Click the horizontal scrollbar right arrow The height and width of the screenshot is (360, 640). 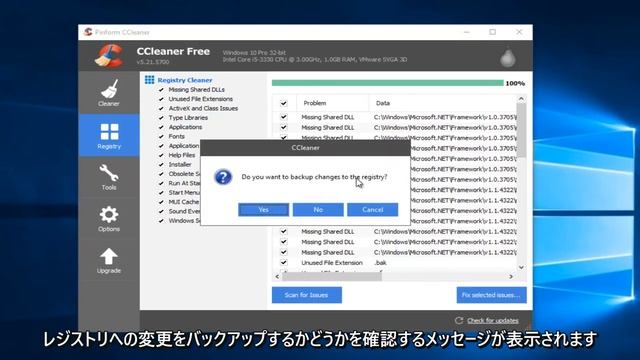coord(511,277)
